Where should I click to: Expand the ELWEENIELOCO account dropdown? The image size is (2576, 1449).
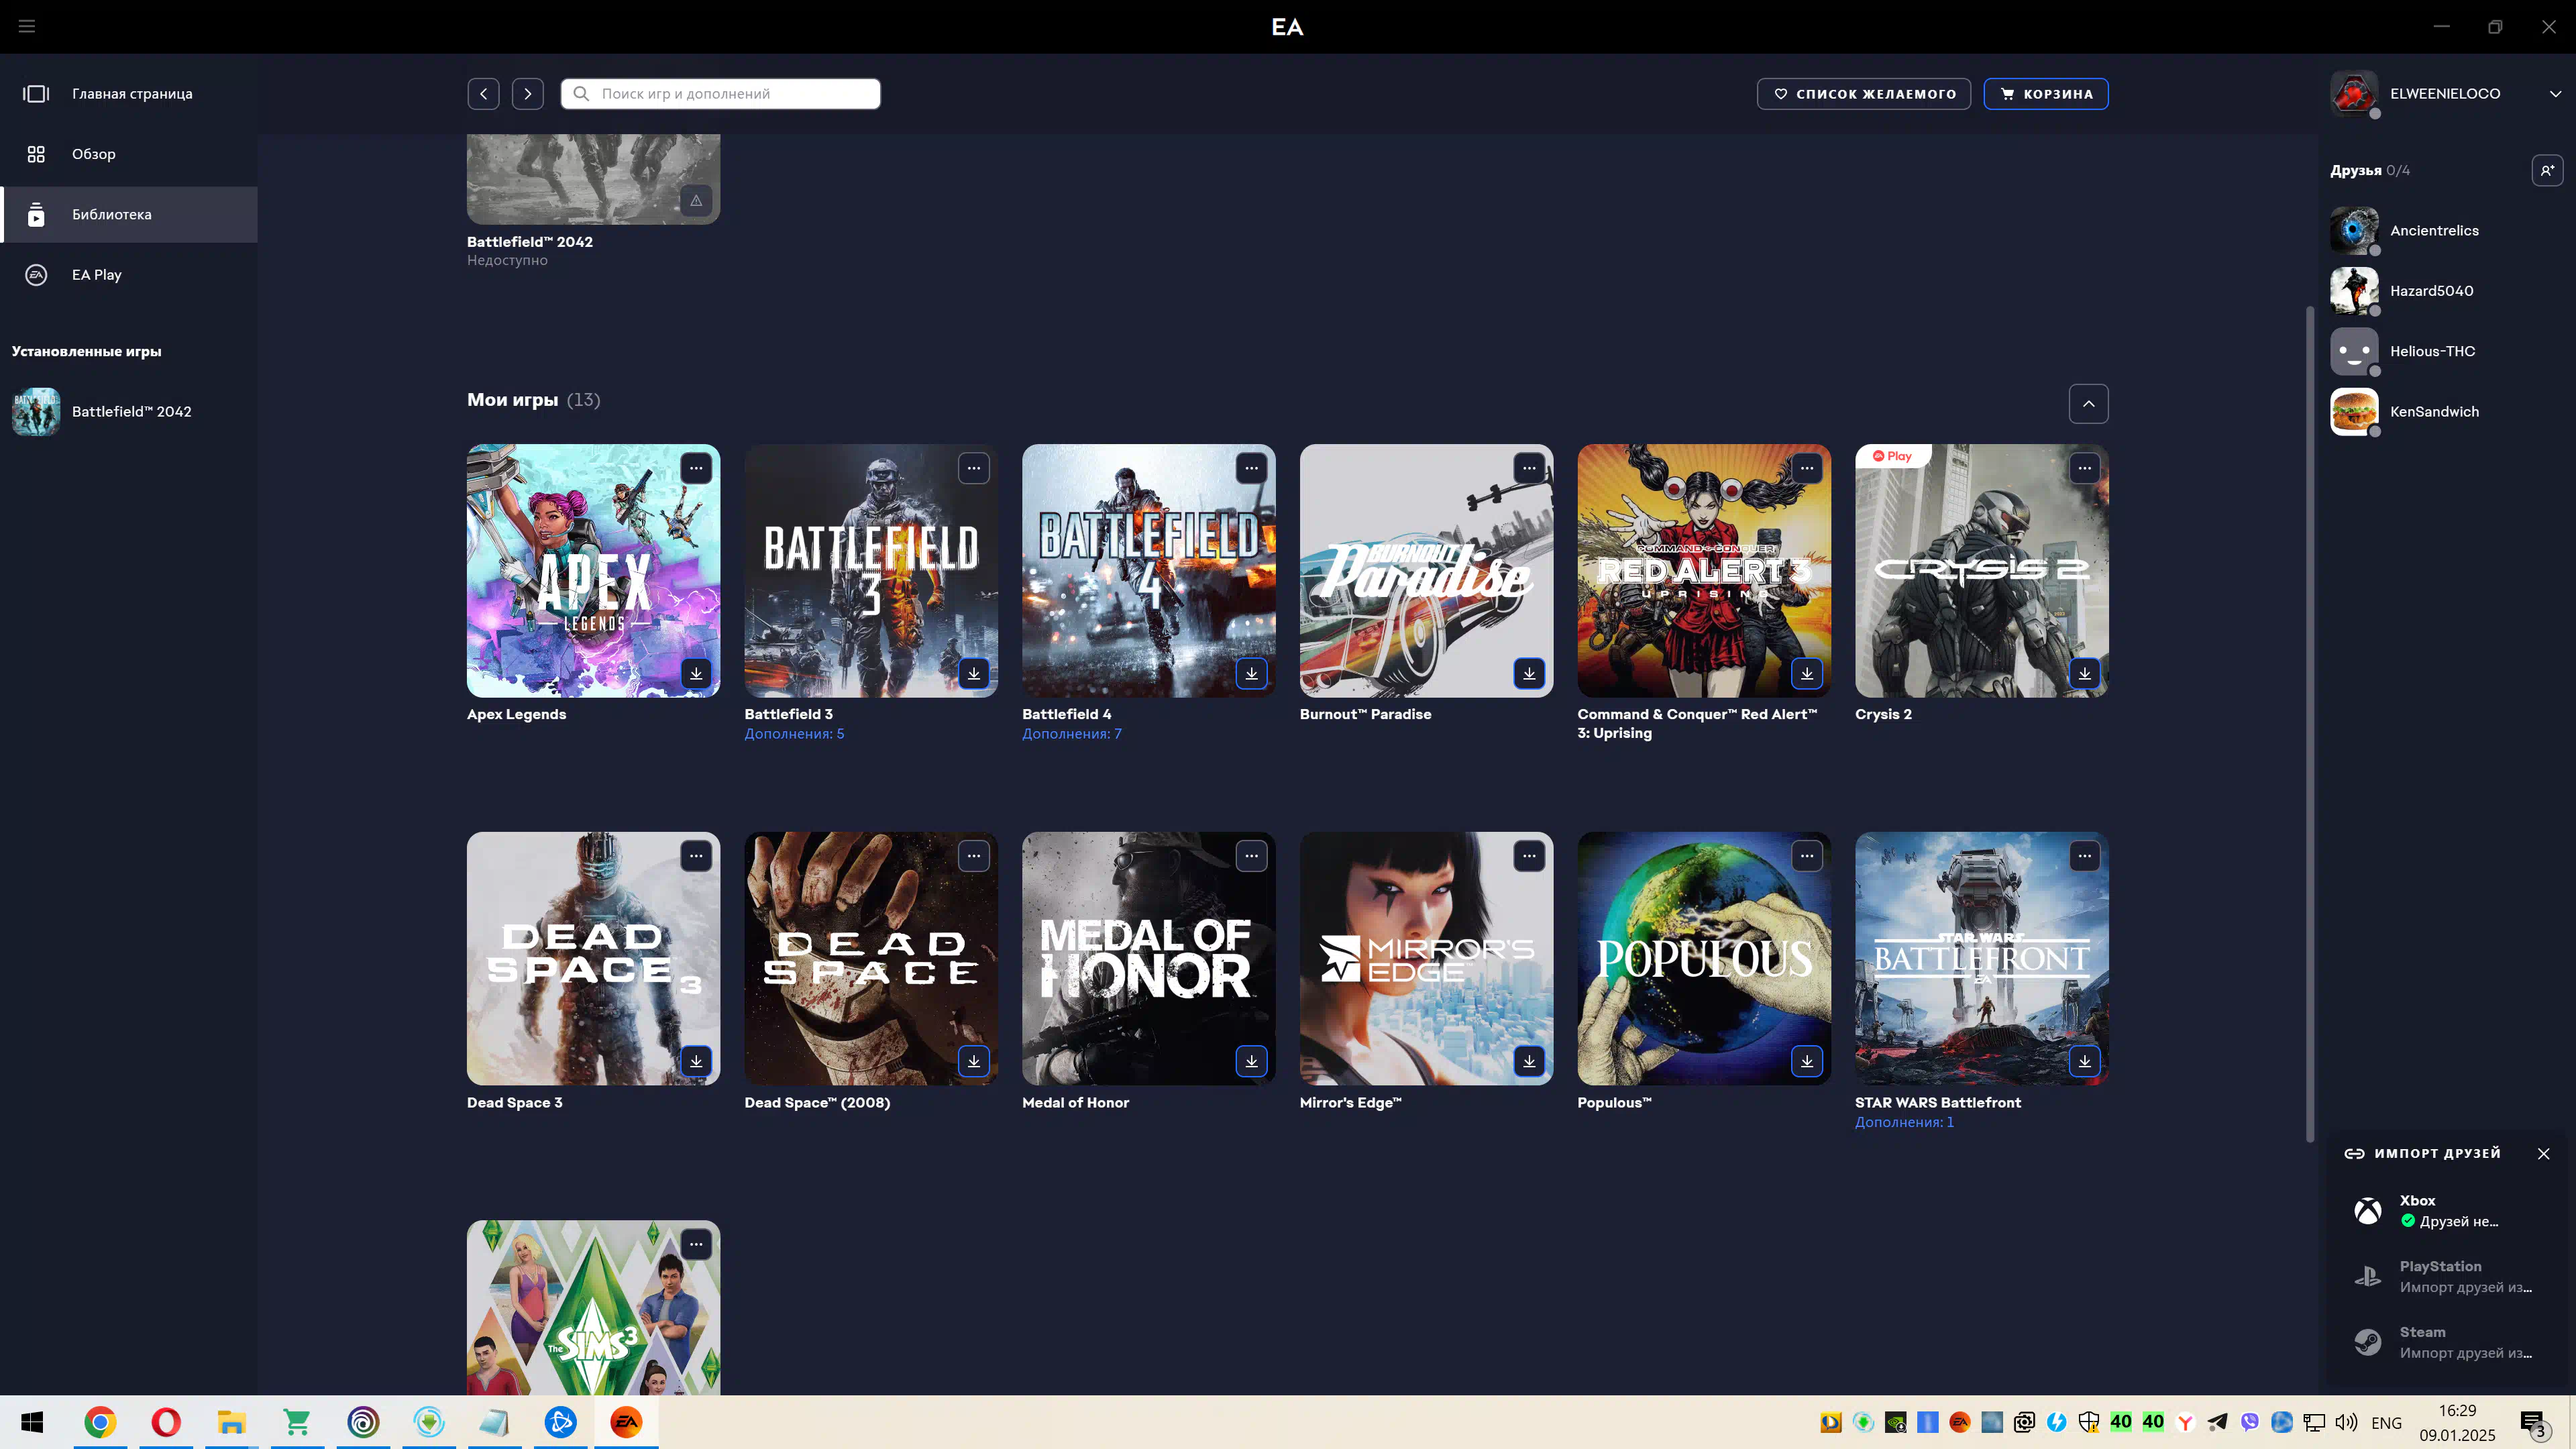click(x=2555, y=93)
